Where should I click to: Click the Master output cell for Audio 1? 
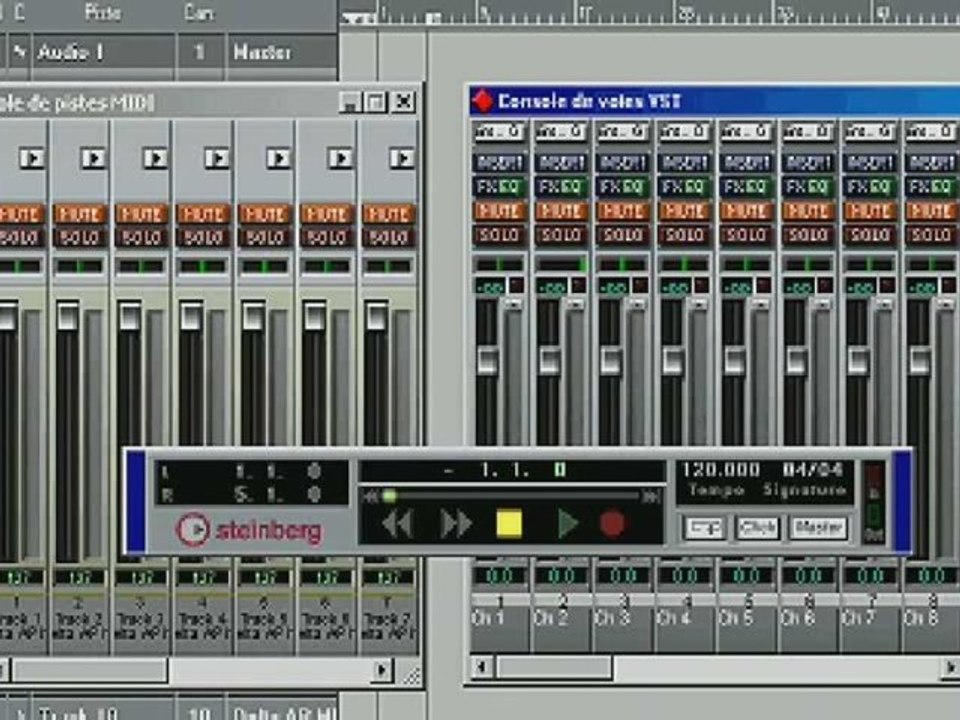pyautogui.click(x=282, y=53)
